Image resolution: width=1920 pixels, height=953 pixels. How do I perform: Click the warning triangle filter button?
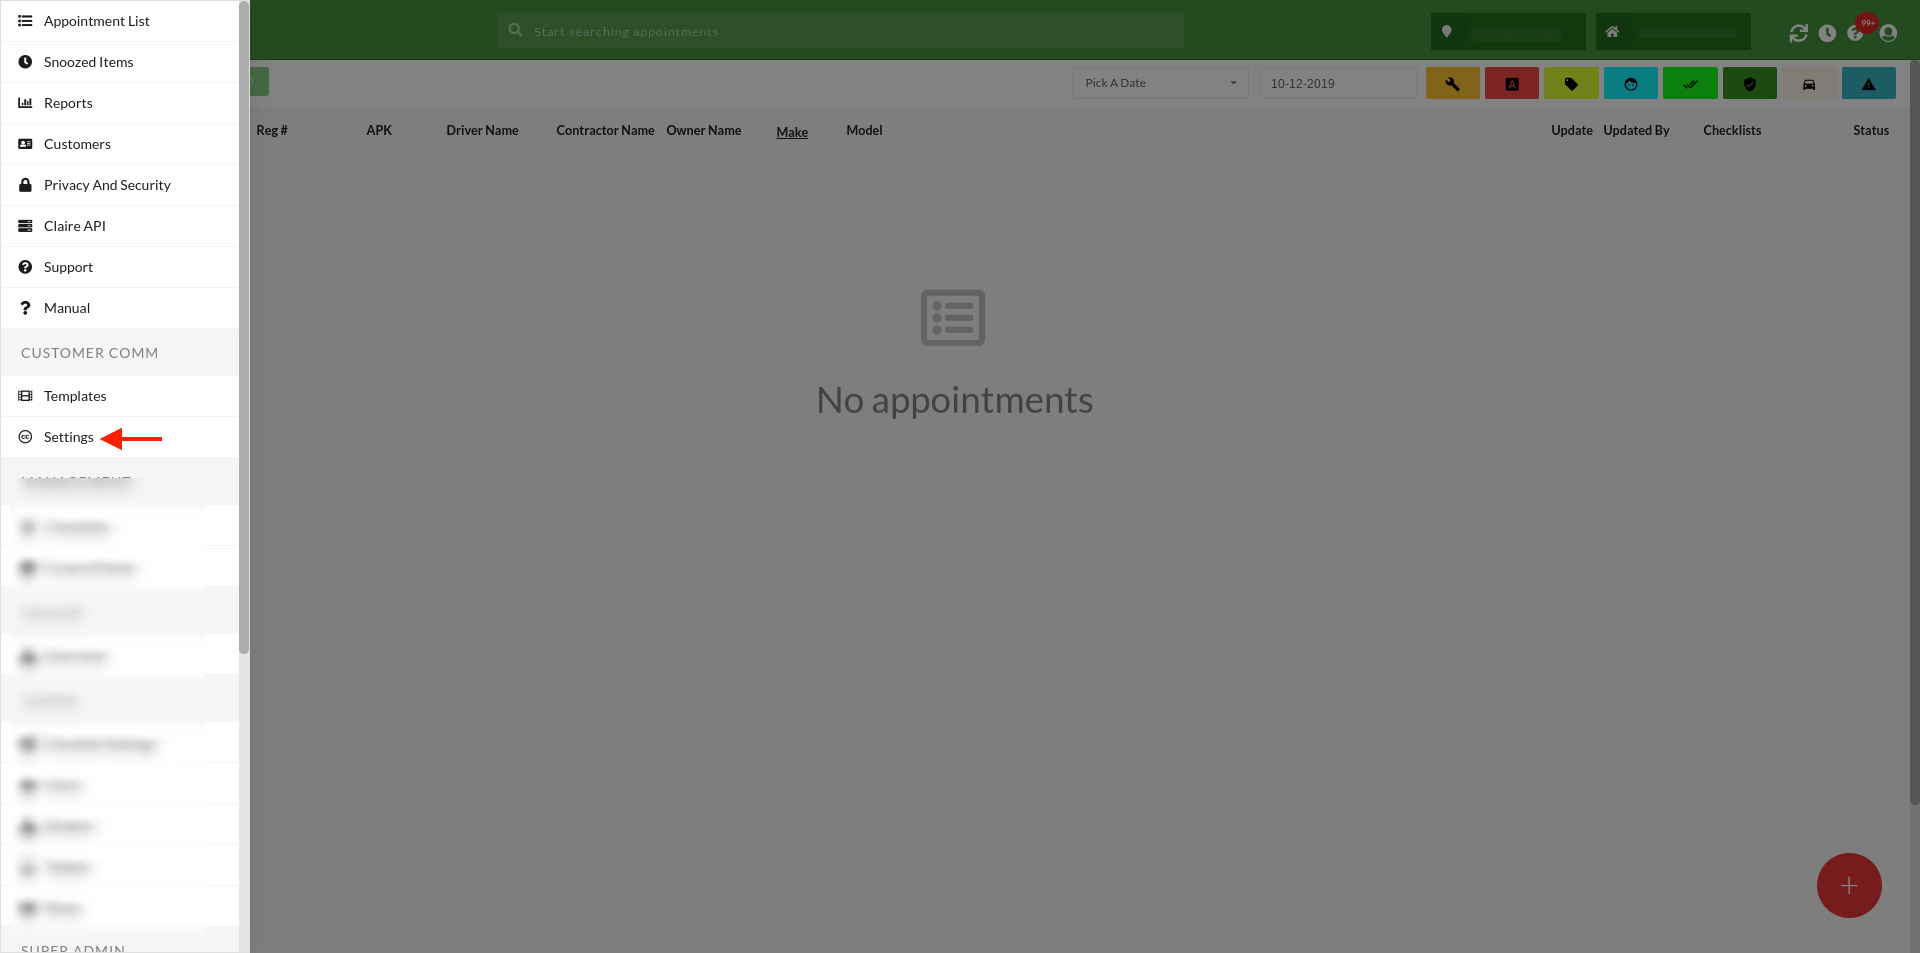1868,84
